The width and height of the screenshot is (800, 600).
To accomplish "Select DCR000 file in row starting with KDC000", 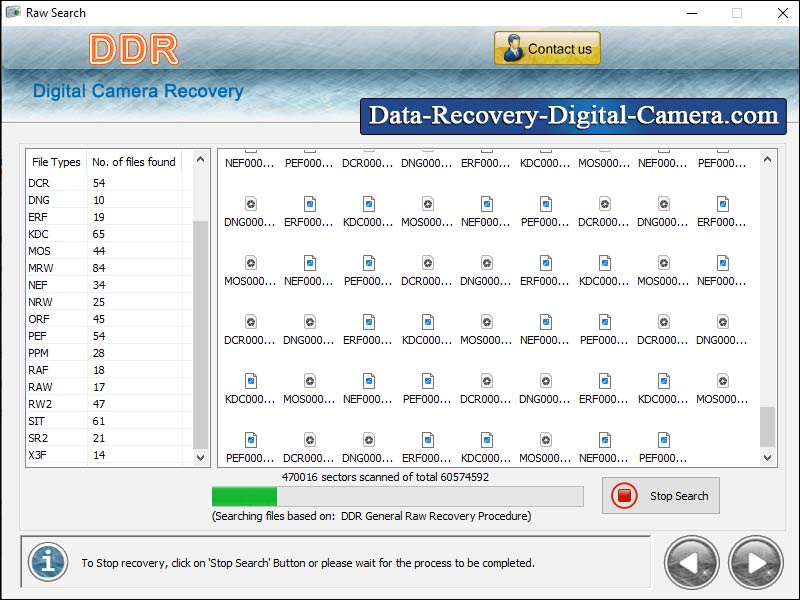I will (486, 389).
